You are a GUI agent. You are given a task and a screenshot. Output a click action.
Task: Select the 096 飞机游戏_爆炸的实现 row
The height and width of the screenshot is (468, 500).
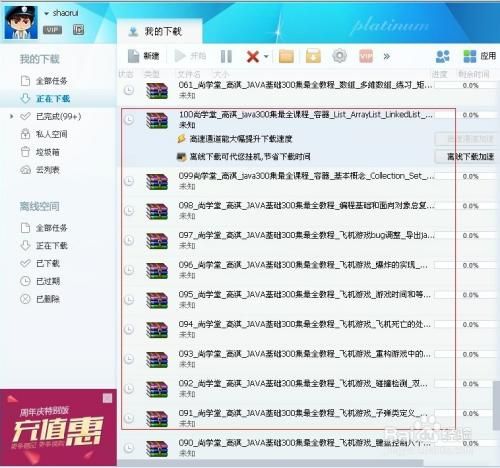[x=308, y=270]
